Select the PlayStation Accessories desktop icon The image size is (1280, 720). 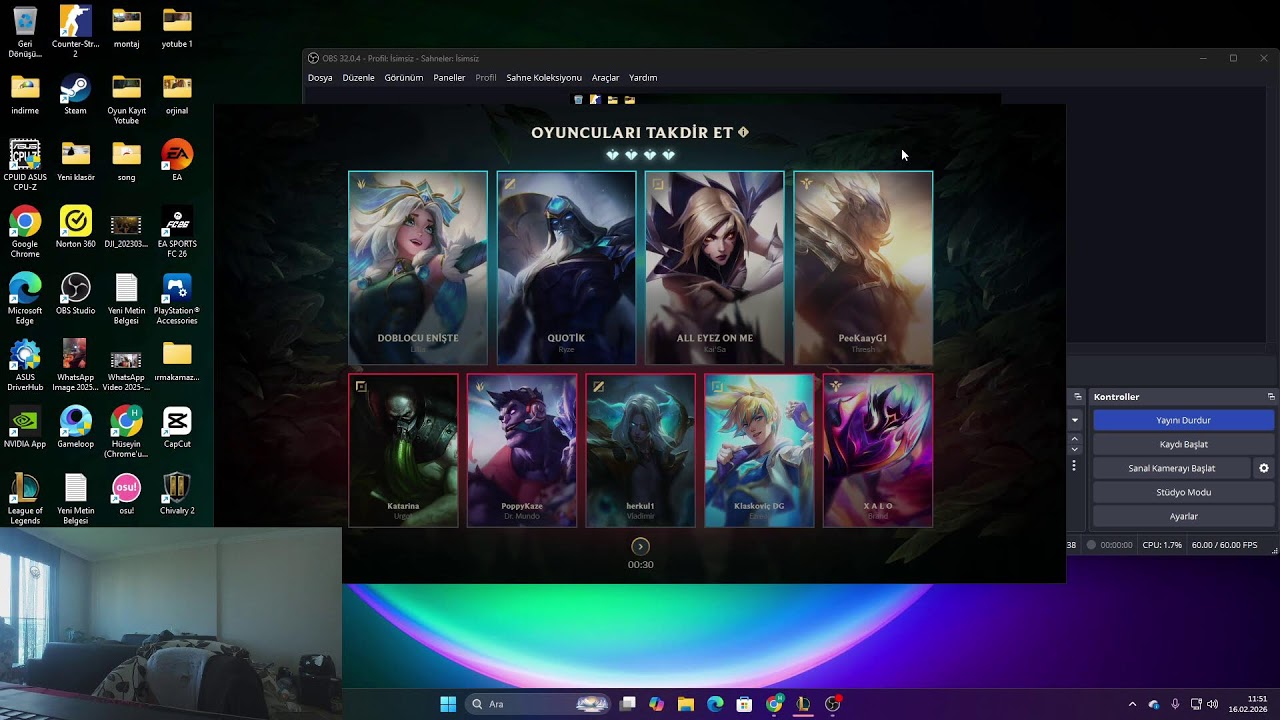point(177,299)
